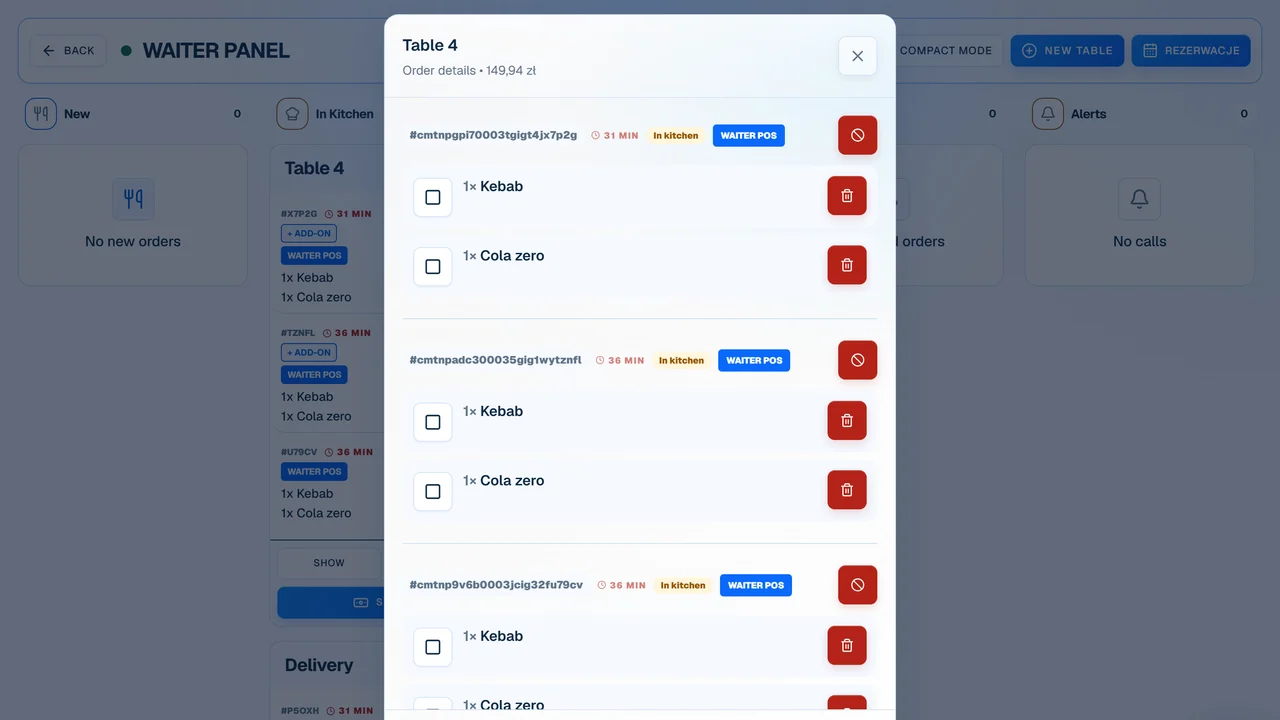Click the order ID cmtnp9v6b0003jcig32fu79cv

496,585
